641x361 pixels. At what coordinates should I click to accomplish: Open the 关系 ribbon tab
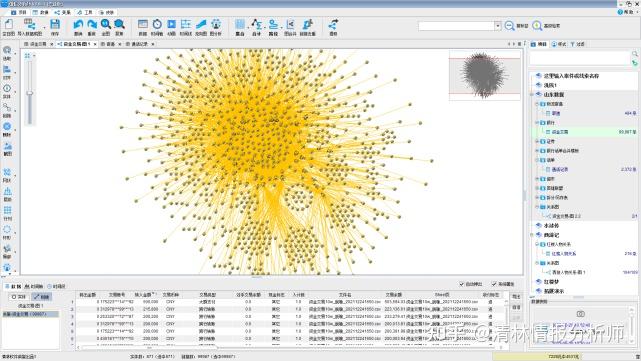point(63,13)
